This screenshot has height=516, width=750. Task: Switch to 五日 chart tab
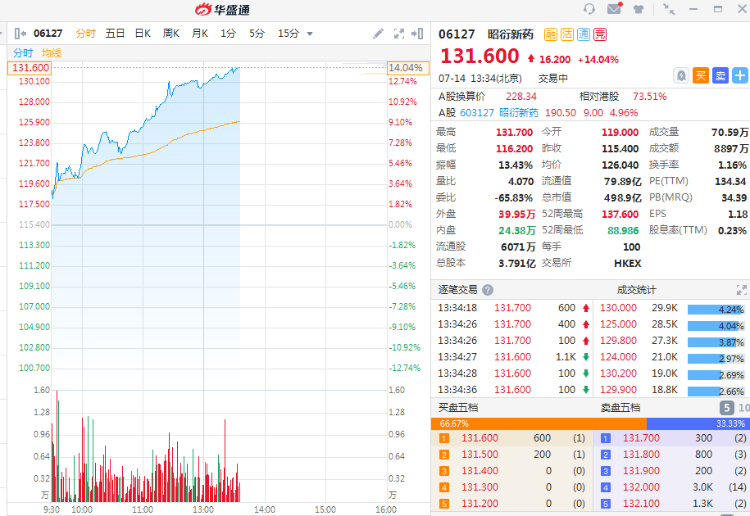(115, 33)
